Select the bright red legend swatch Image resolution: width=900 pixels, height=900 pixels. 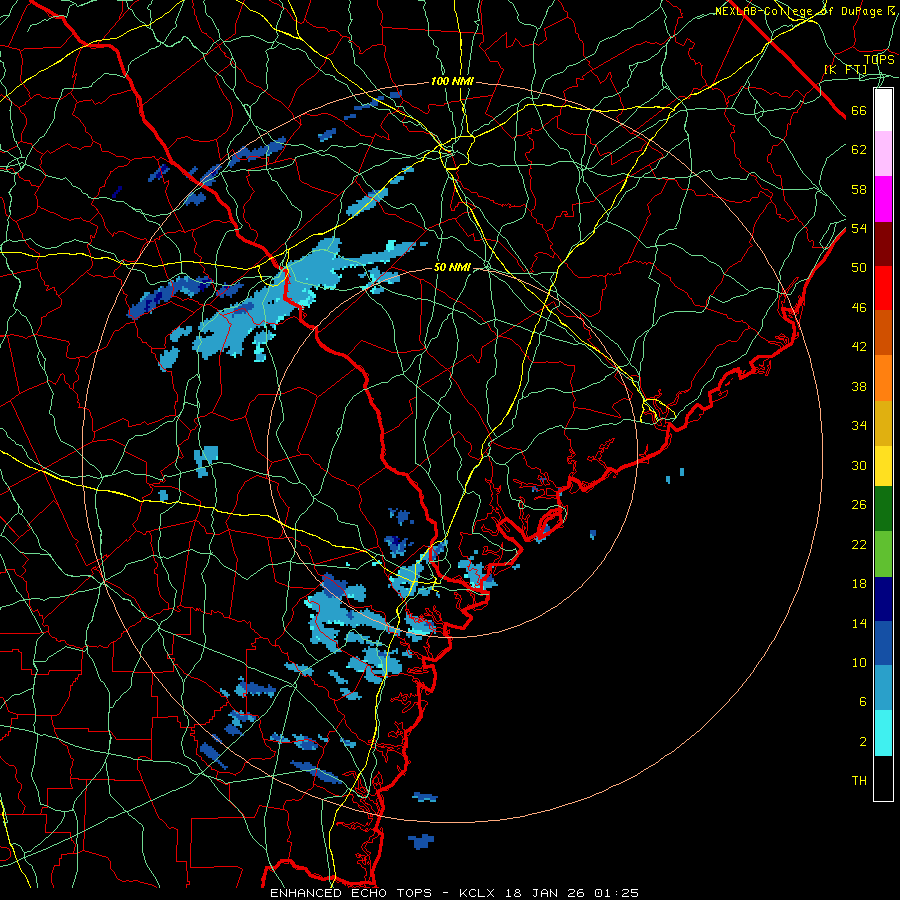[x=883, y=288]
